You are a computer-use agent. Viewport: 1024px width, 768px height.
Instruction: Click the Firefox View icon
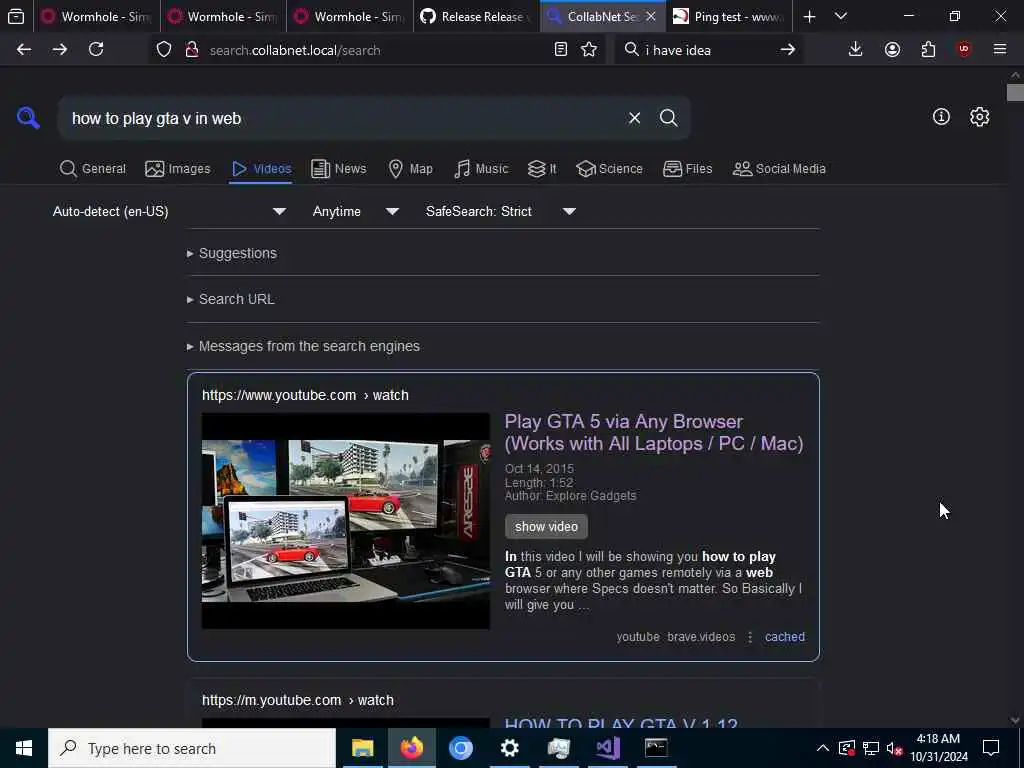pyautogui.click(x=16, y=16)
